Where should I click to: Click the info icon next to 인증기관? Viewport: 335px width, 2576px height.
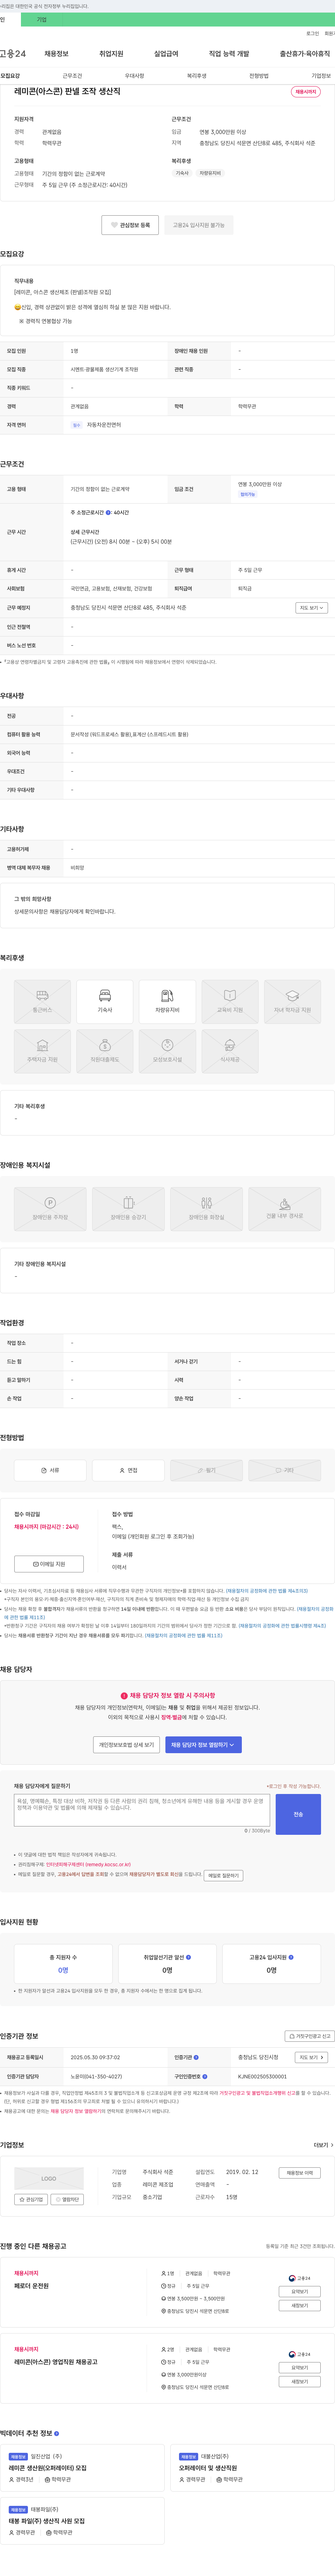click(x=196, y=2057)
